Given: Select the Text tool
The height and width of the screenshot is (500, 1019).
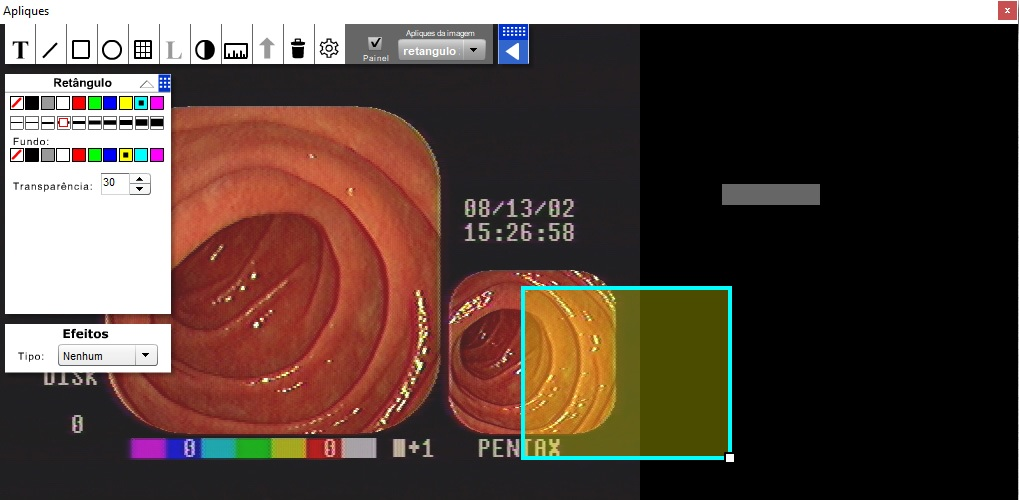Looking at the screenshot, I should point(19,49).
